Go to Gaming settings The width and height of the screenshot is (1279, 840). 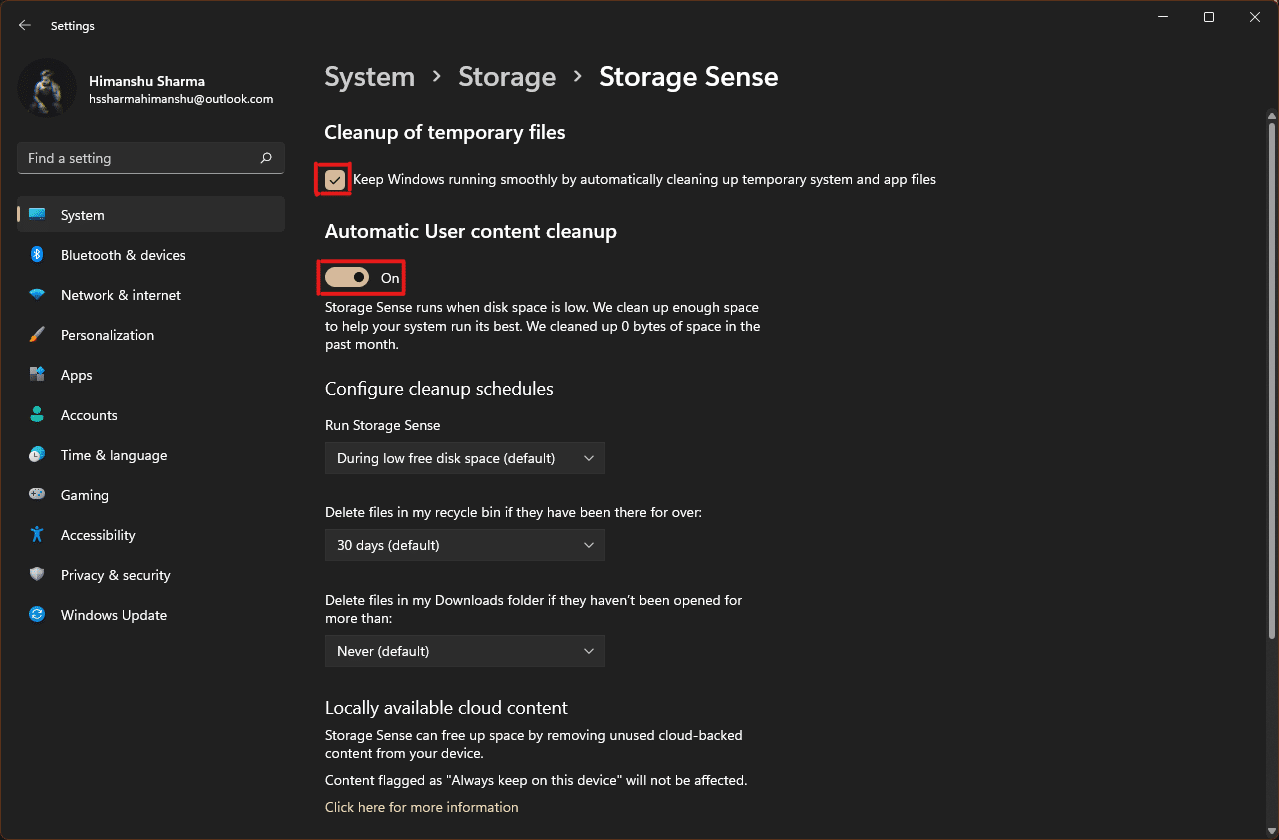click(151, 495)
